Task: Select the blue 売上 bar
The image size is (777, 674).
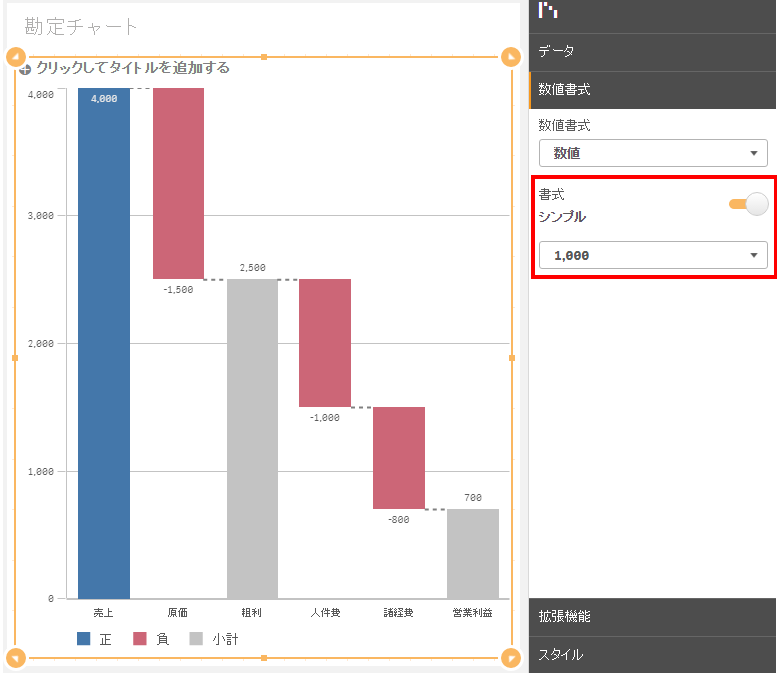Action: [x=104, y=343]
